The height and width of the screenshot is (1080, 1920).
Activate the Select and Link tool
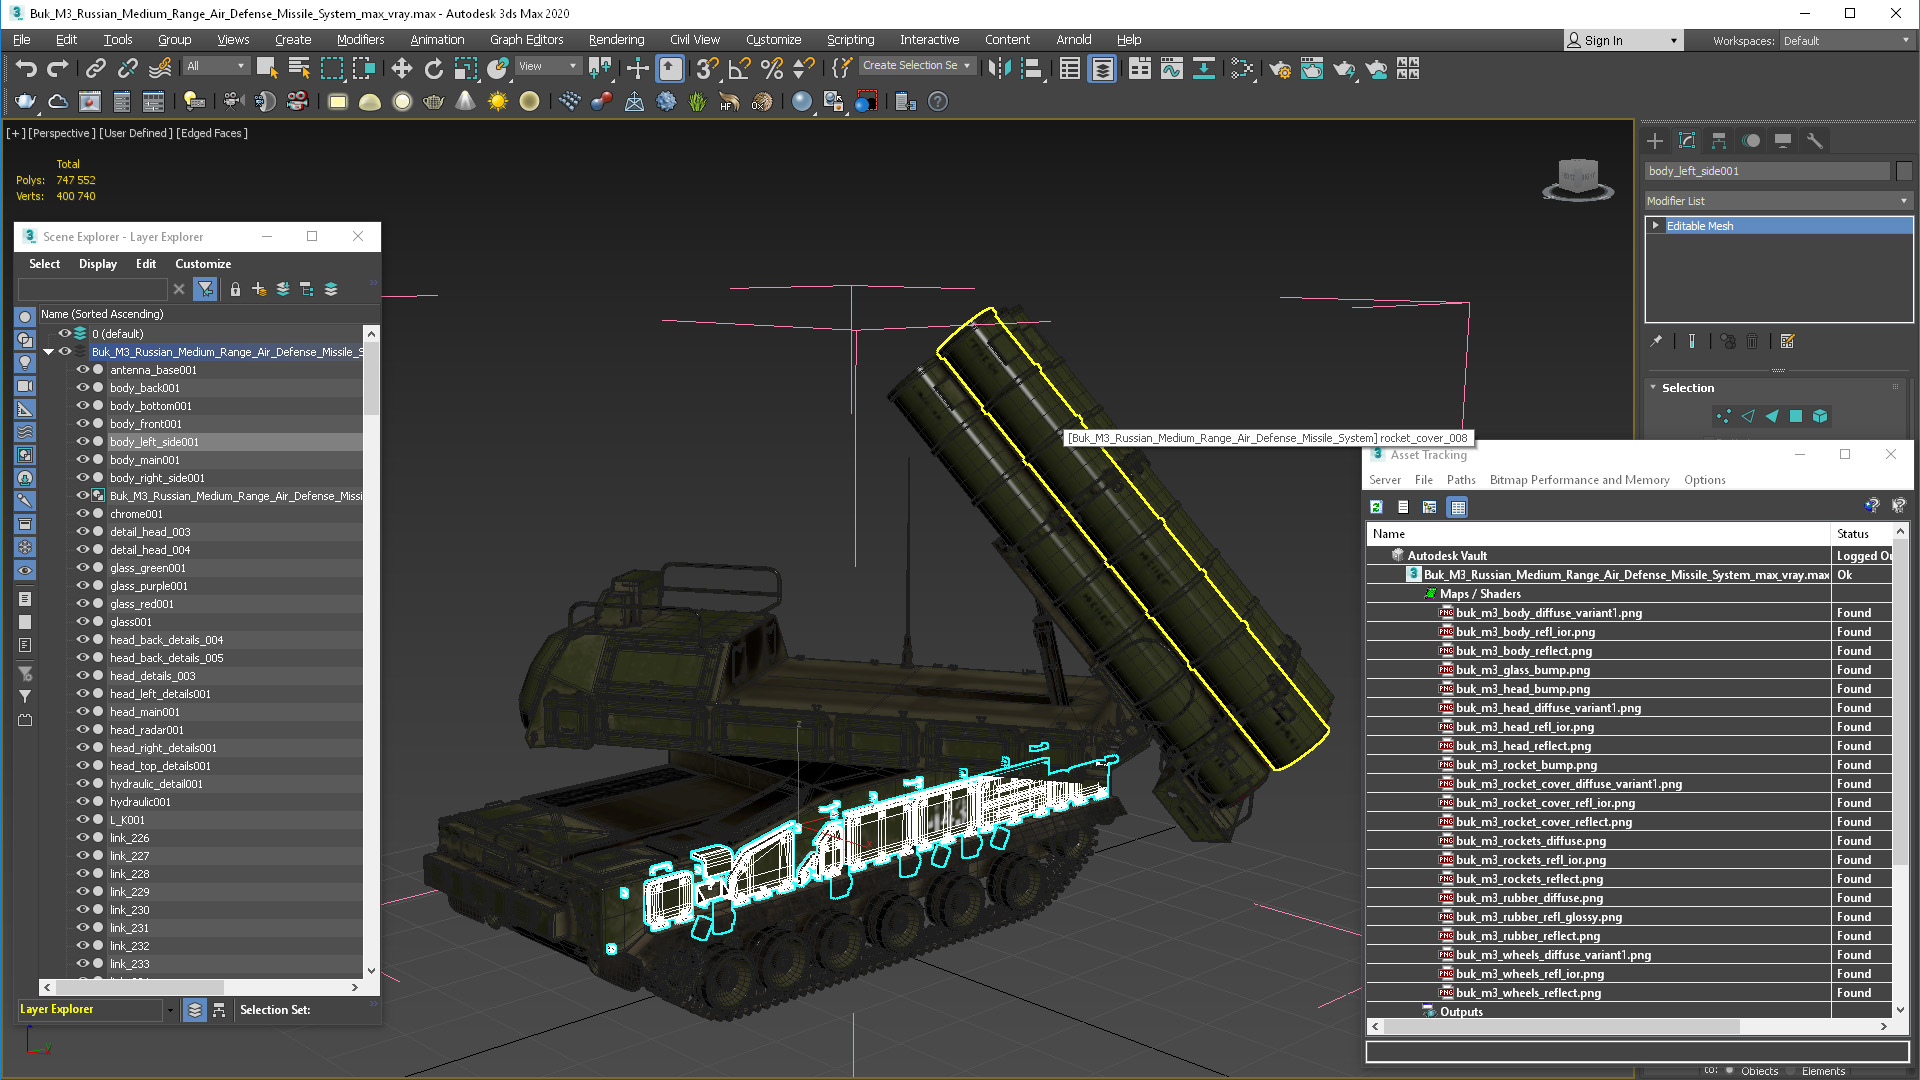coord(95,68)
